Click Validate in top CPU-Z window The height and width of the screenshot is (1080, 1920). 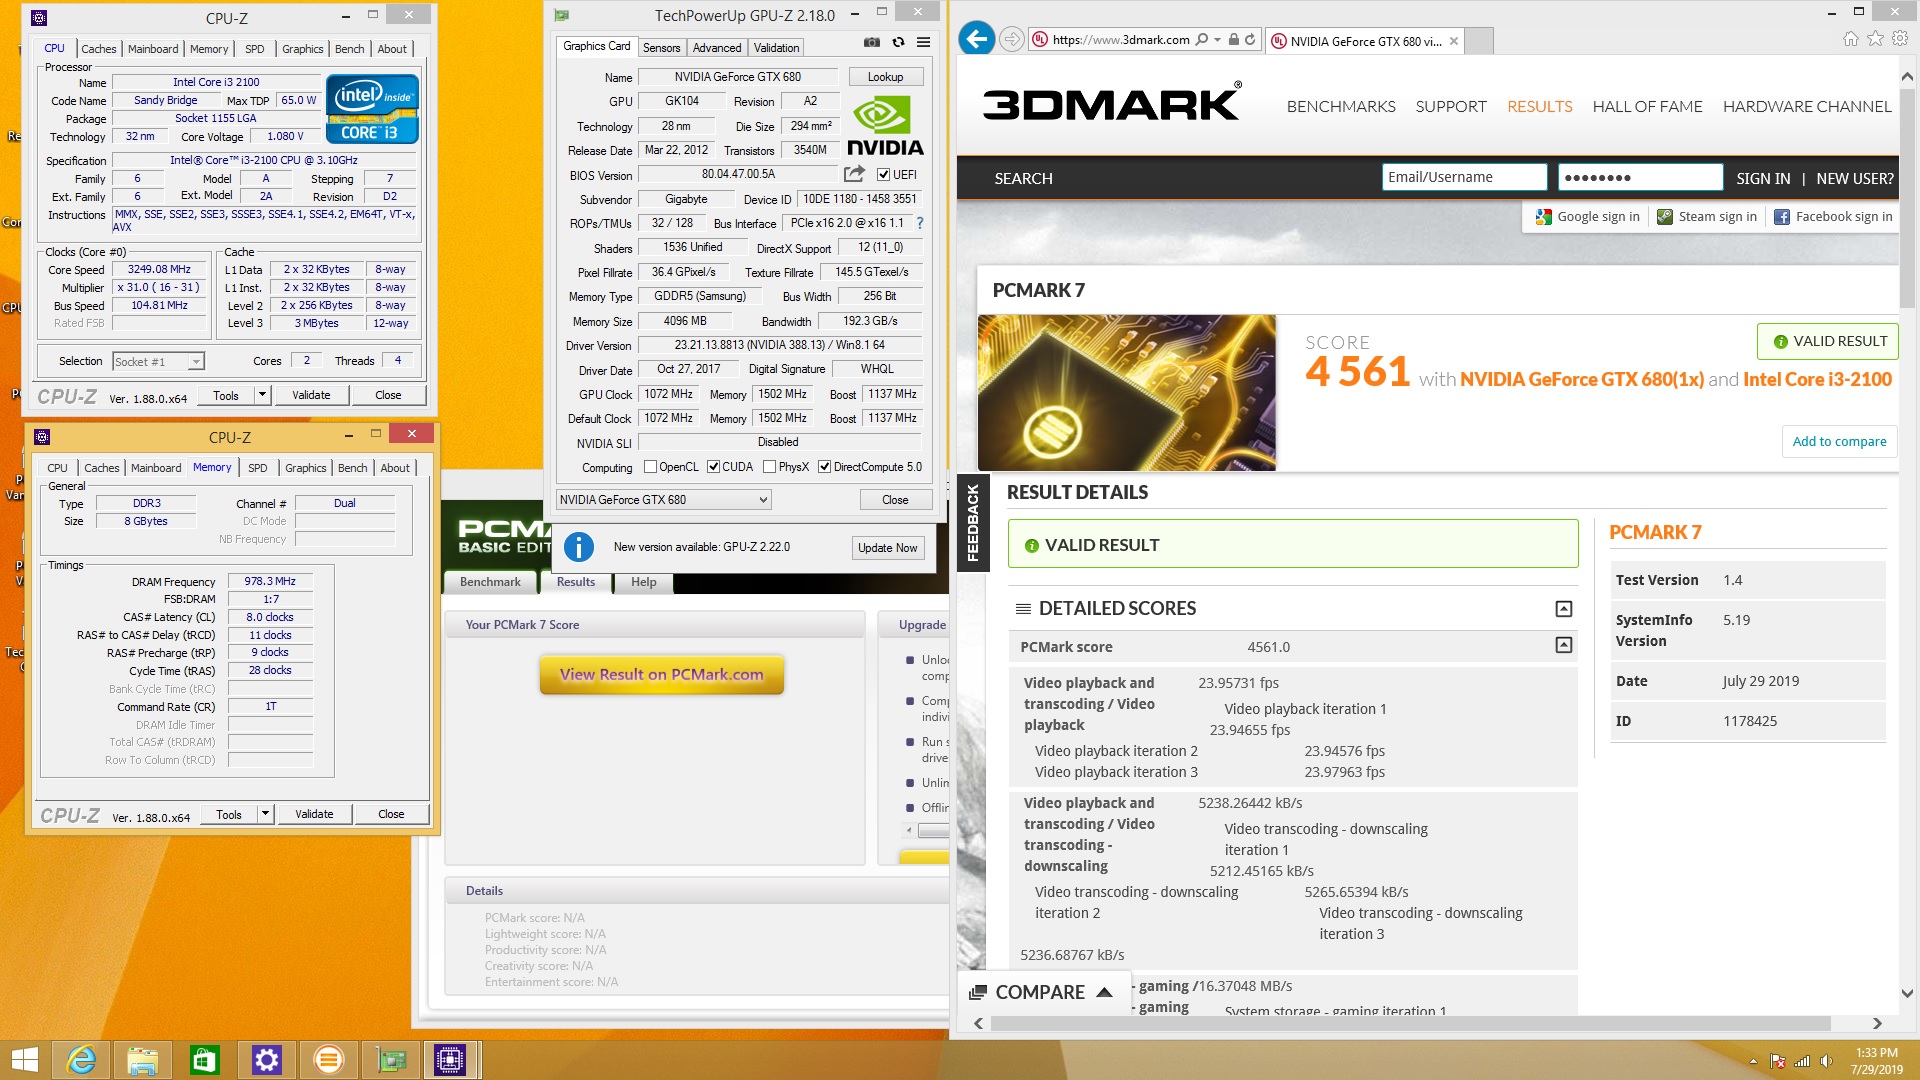tap(311, 395)
